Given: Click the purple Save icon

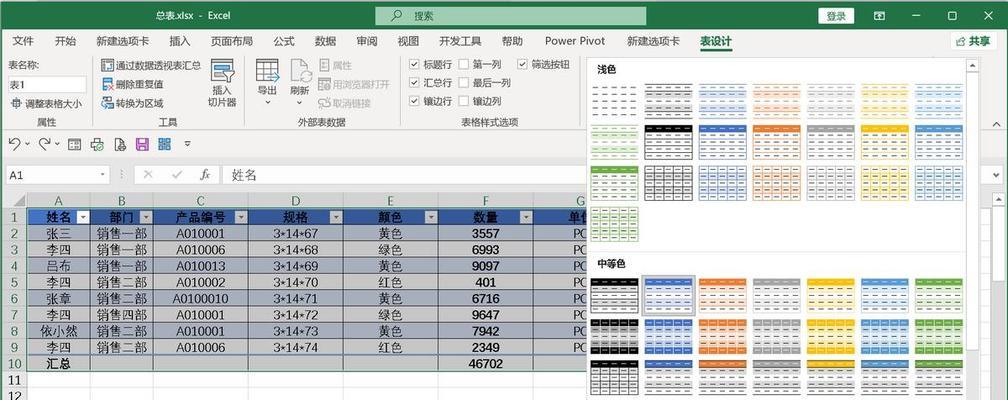Looking at the screenshot, I should click(x=142, y=144).
